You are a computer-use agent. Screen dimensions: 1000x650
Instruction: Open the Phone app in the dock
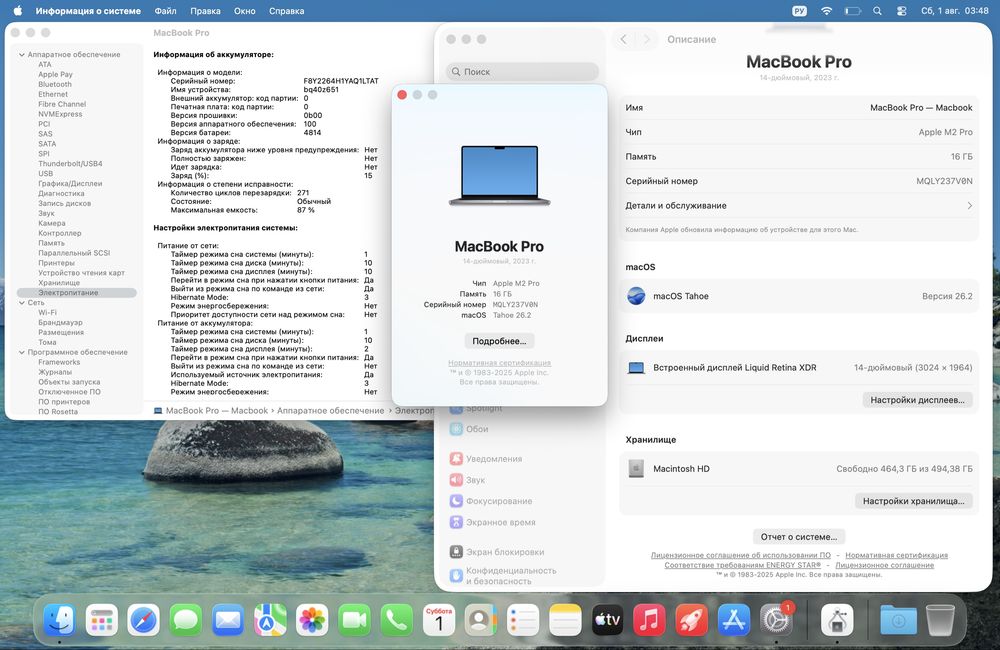396,619
